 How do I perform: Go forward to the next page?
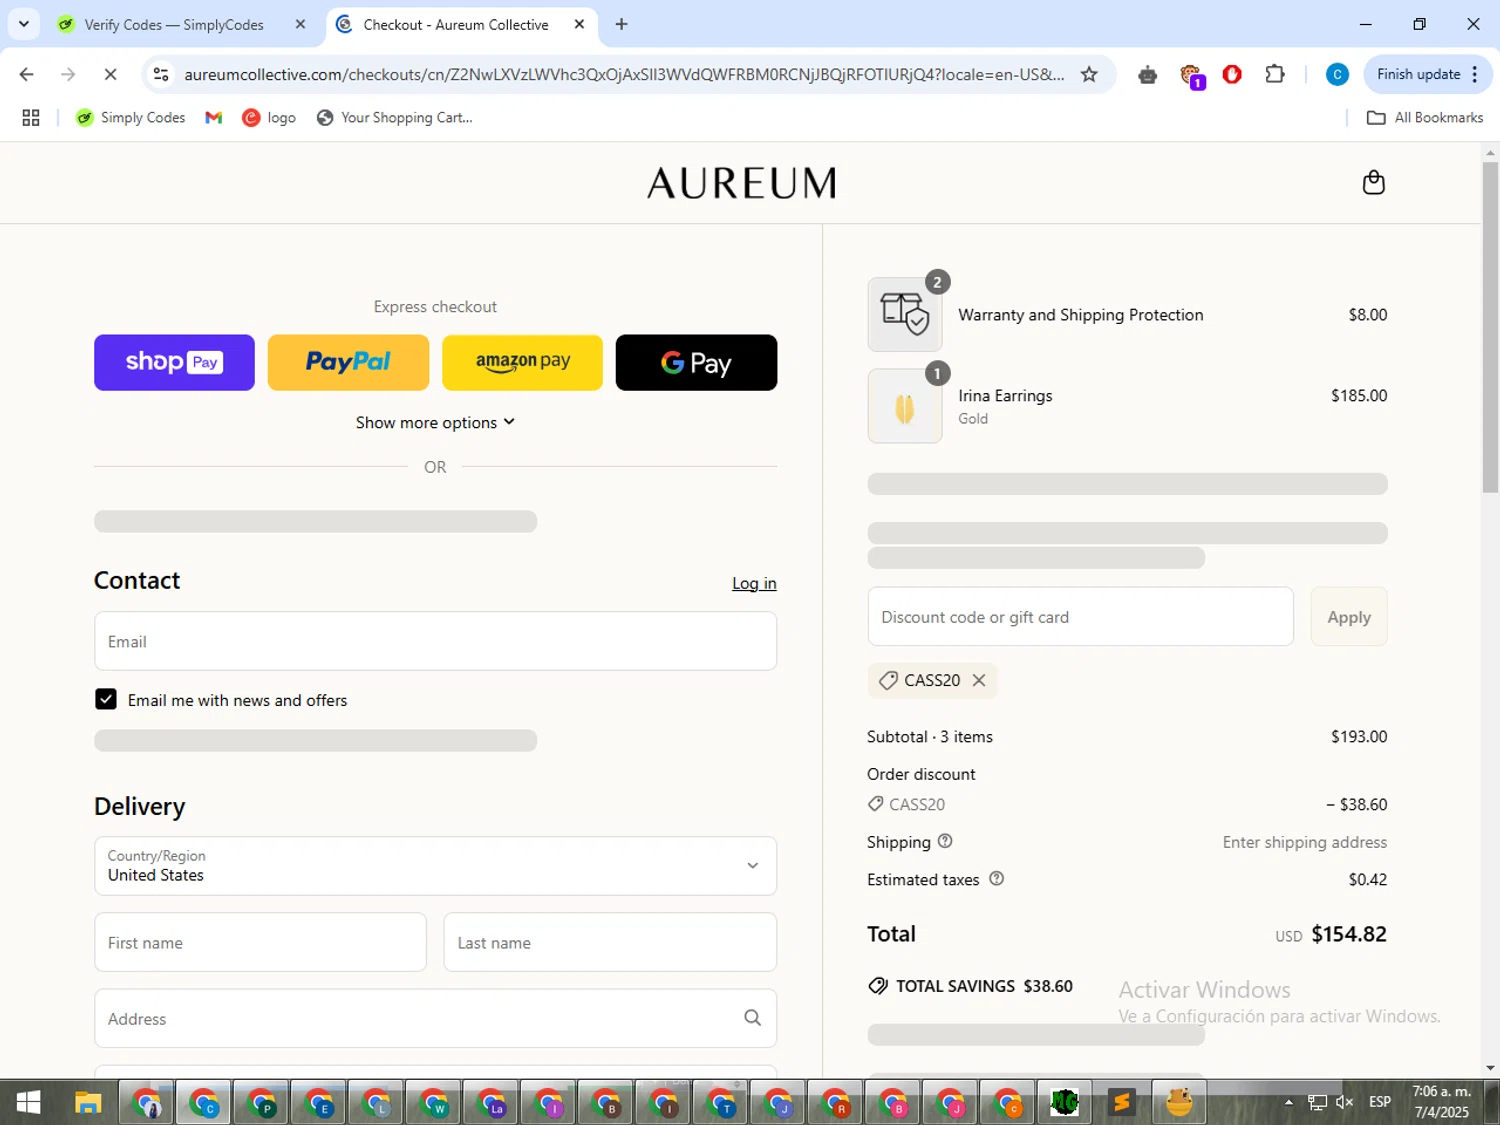click(x=68, y=74)
